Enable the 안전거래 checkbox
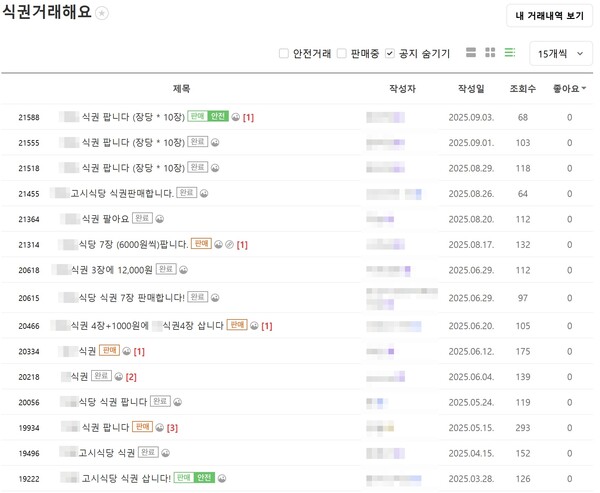 click(284, 53)
